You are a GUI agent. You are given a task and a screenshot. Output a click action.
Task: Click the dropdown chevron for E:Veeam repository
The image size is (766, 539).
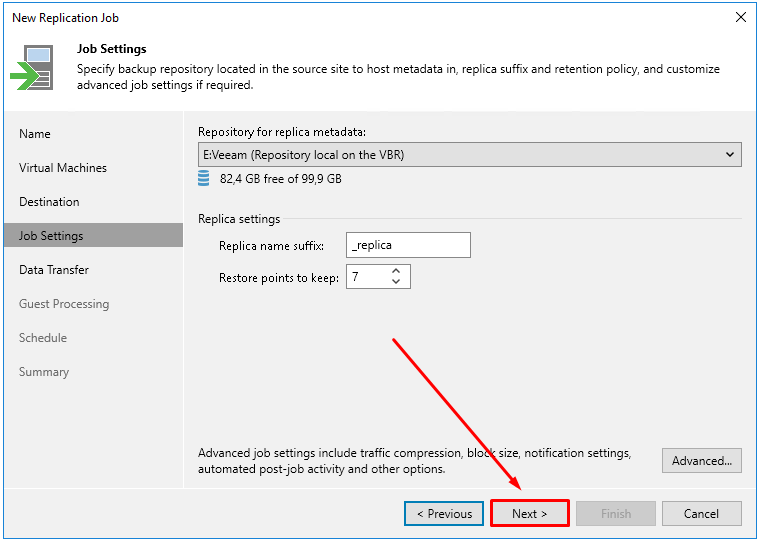point(729,155)
